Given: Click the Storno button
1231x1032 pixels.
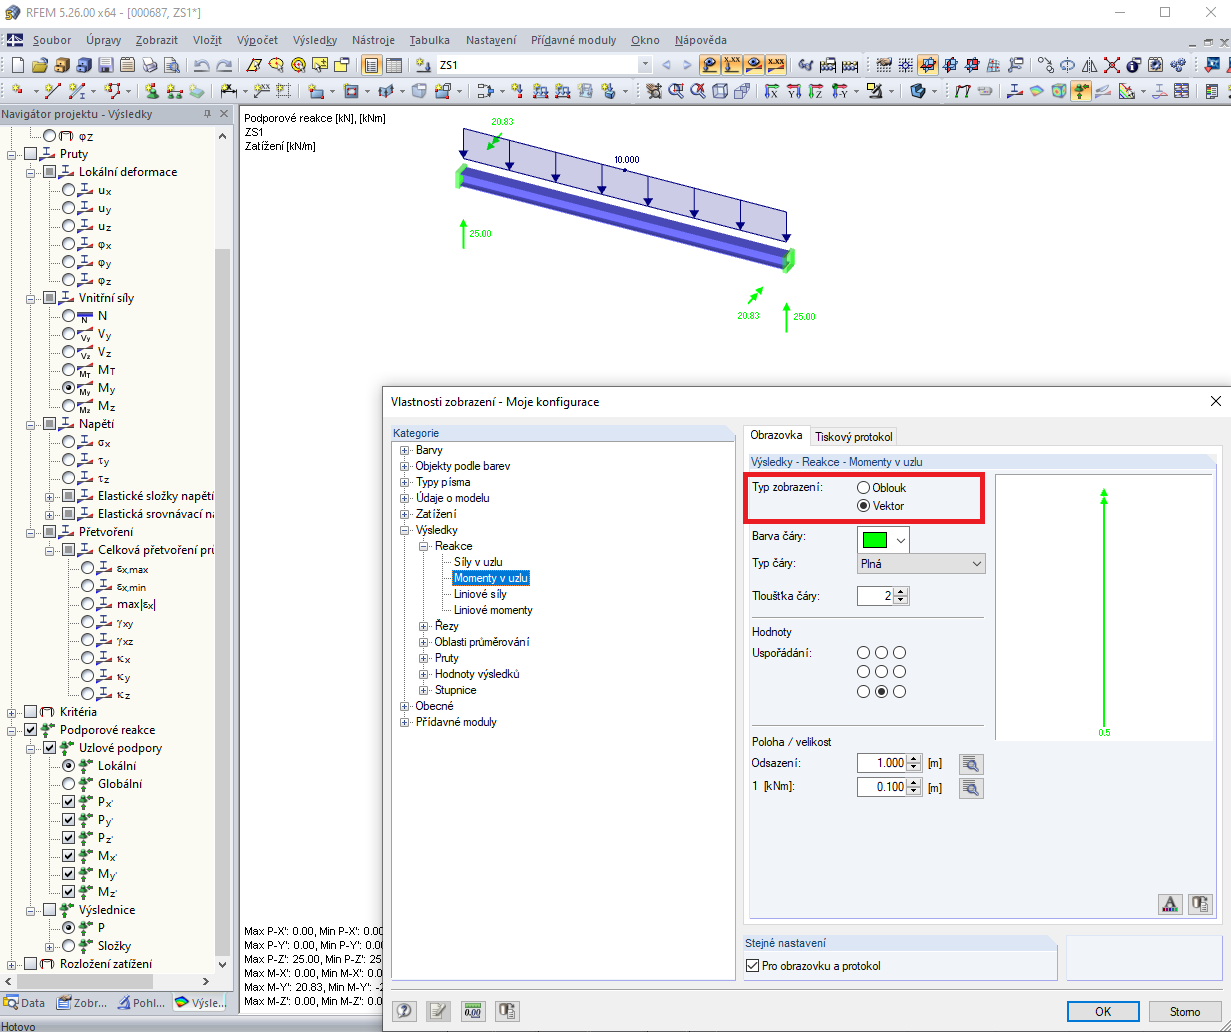Looking at the screenshot, I should pos(1185,1011).
